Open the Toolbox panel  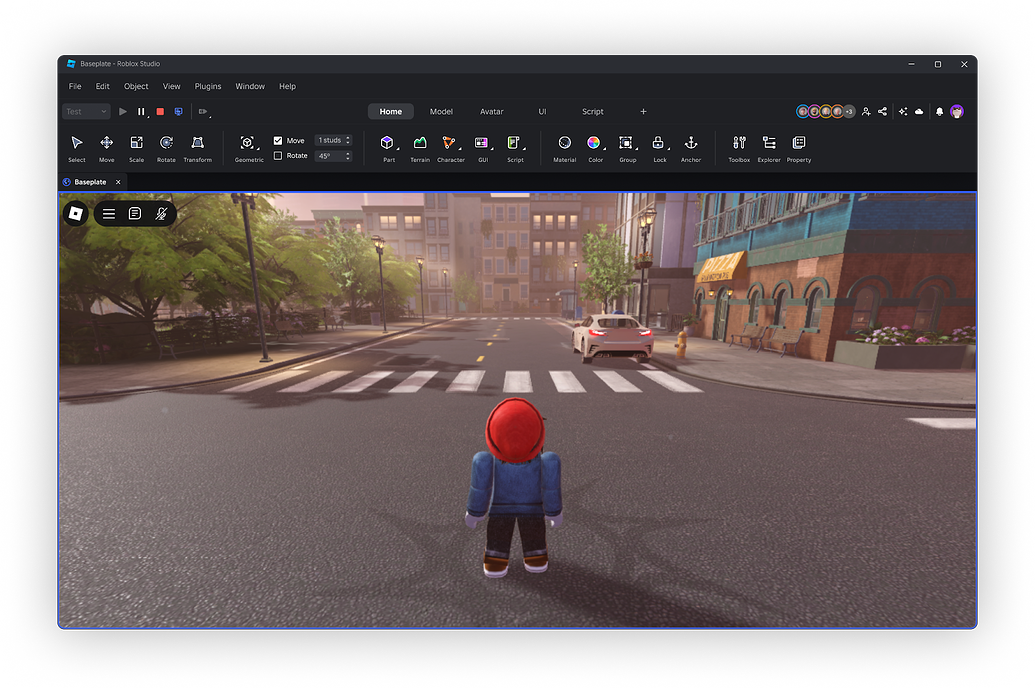coord(739,145)
